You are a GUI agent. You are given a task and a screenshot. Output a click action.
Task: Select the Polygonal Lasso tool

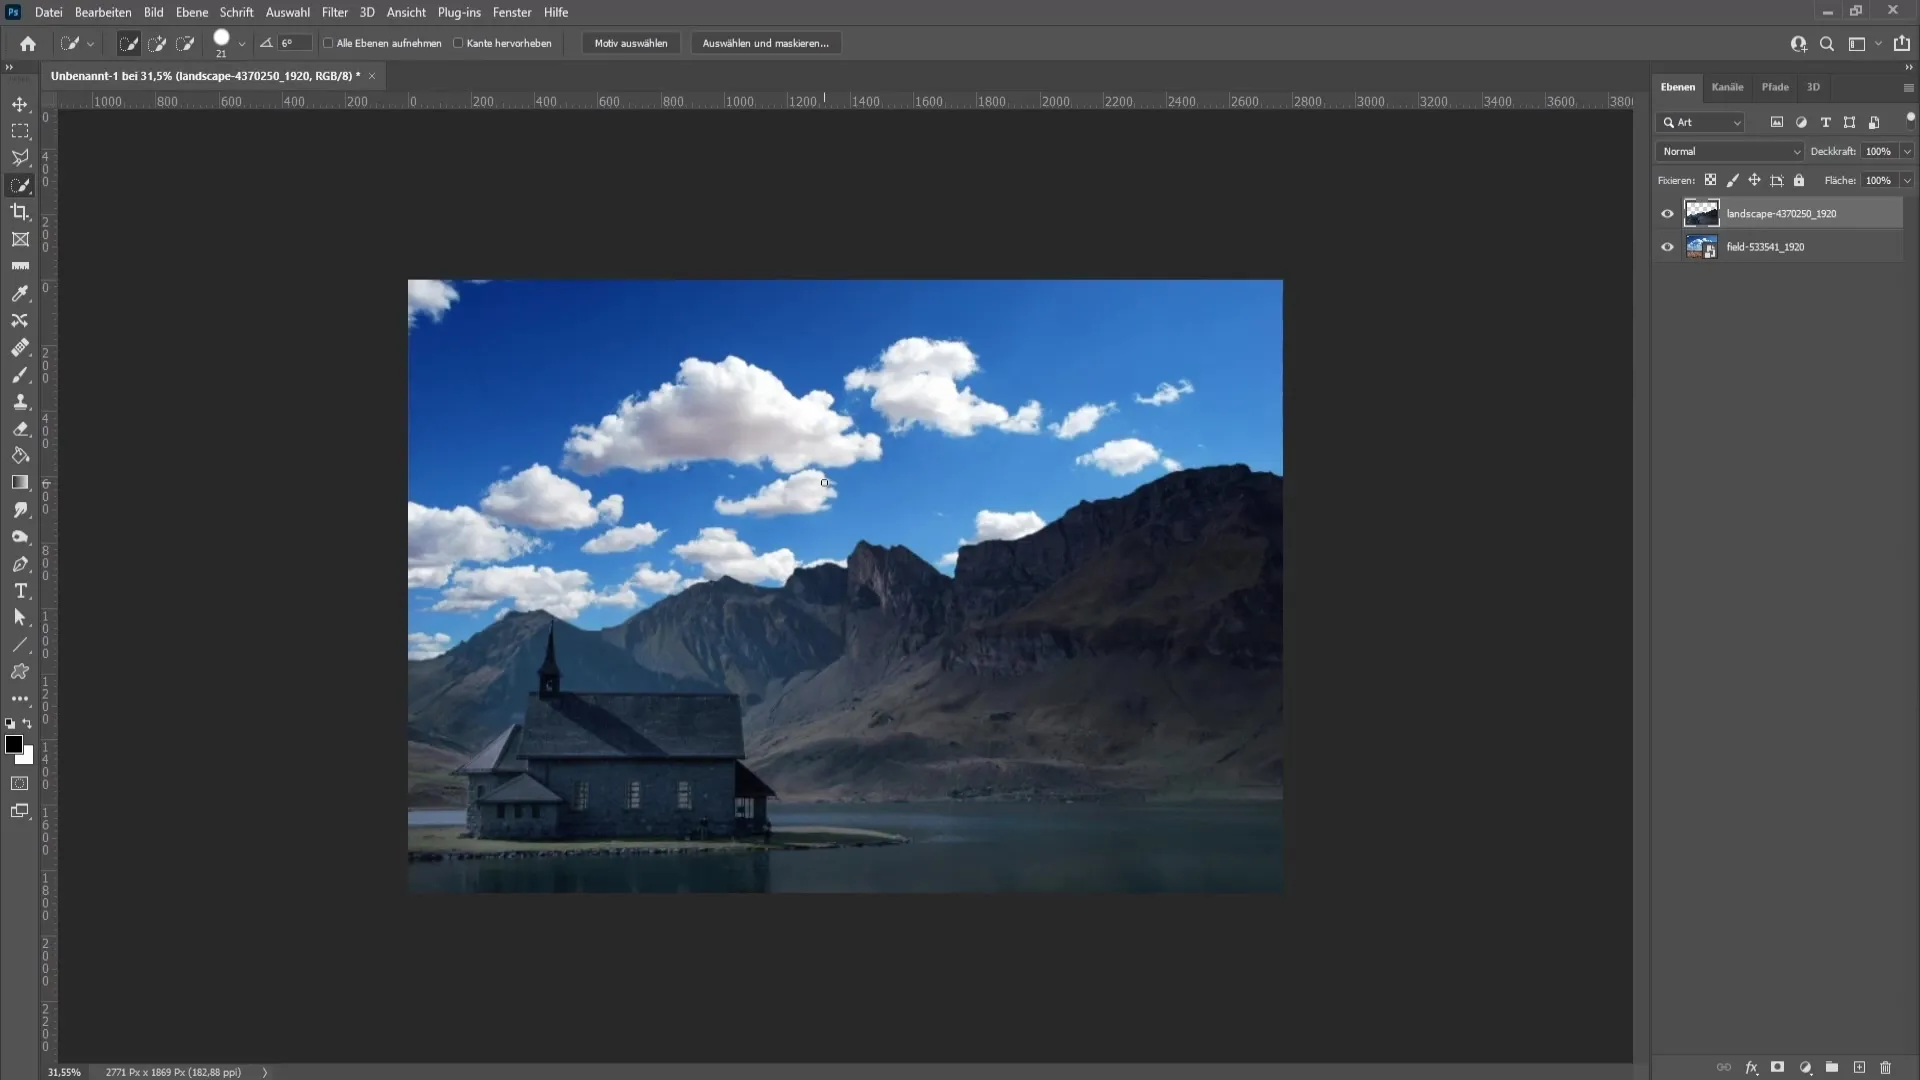[x=20, y=158]
